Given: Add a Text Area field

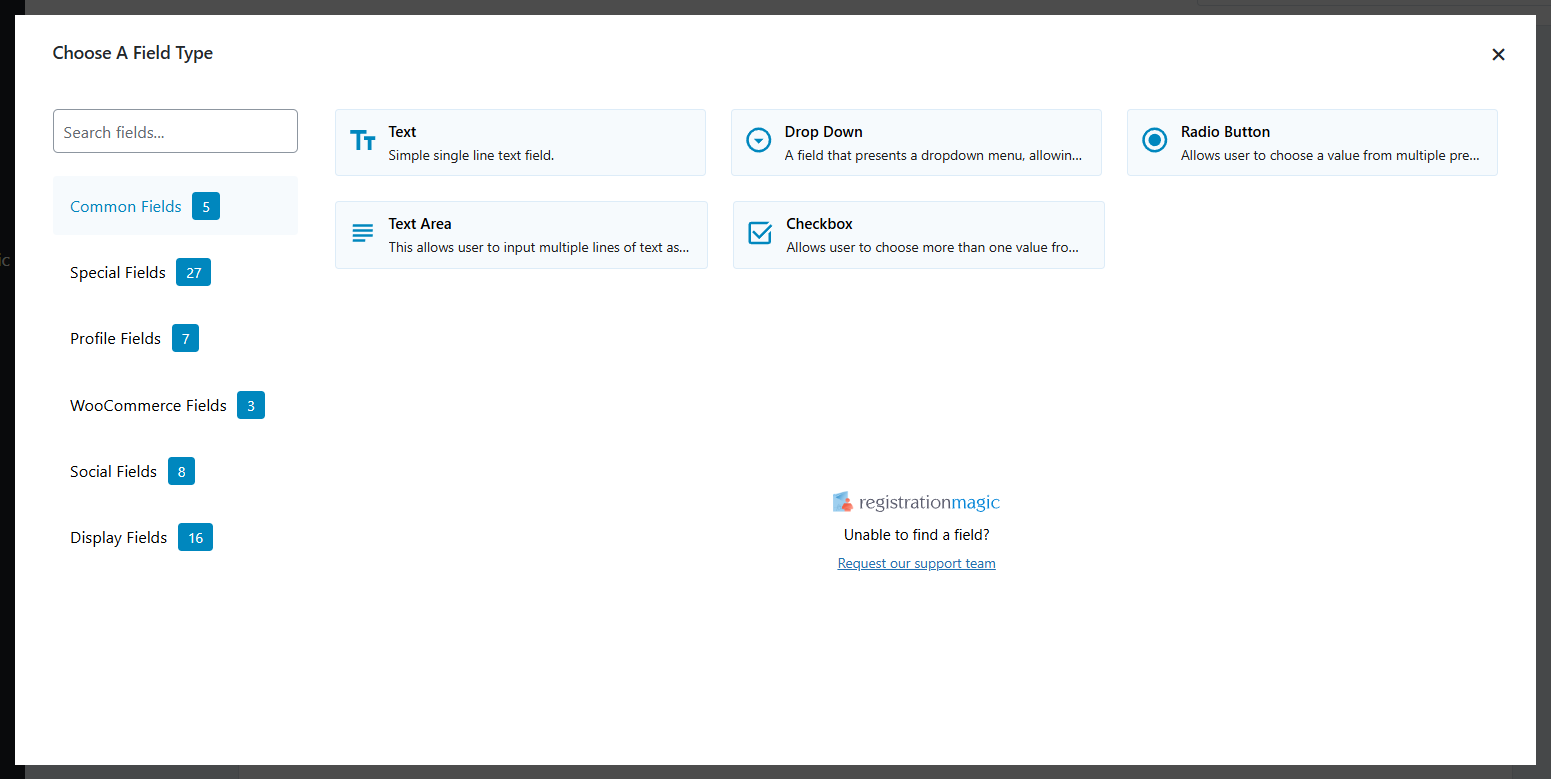Looking at the screenshot, I should 521,235.
